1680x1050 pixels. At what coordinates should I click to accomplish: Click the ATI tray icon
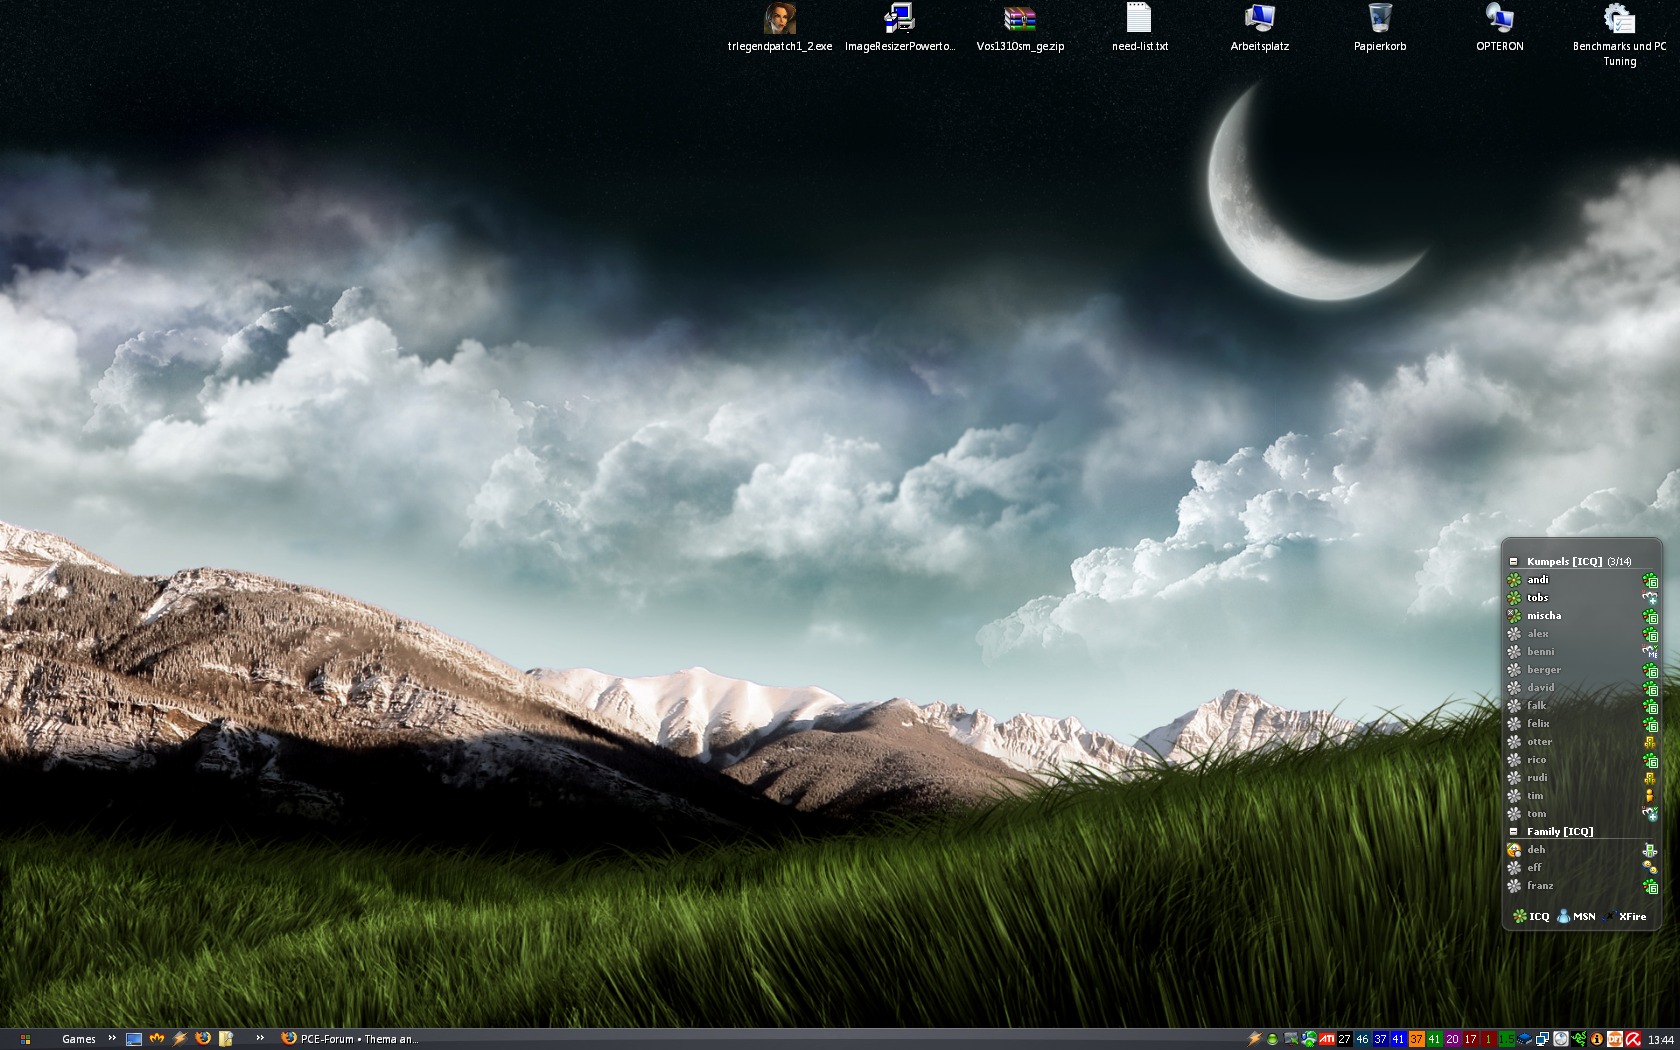click(x=1327, y=1039)
